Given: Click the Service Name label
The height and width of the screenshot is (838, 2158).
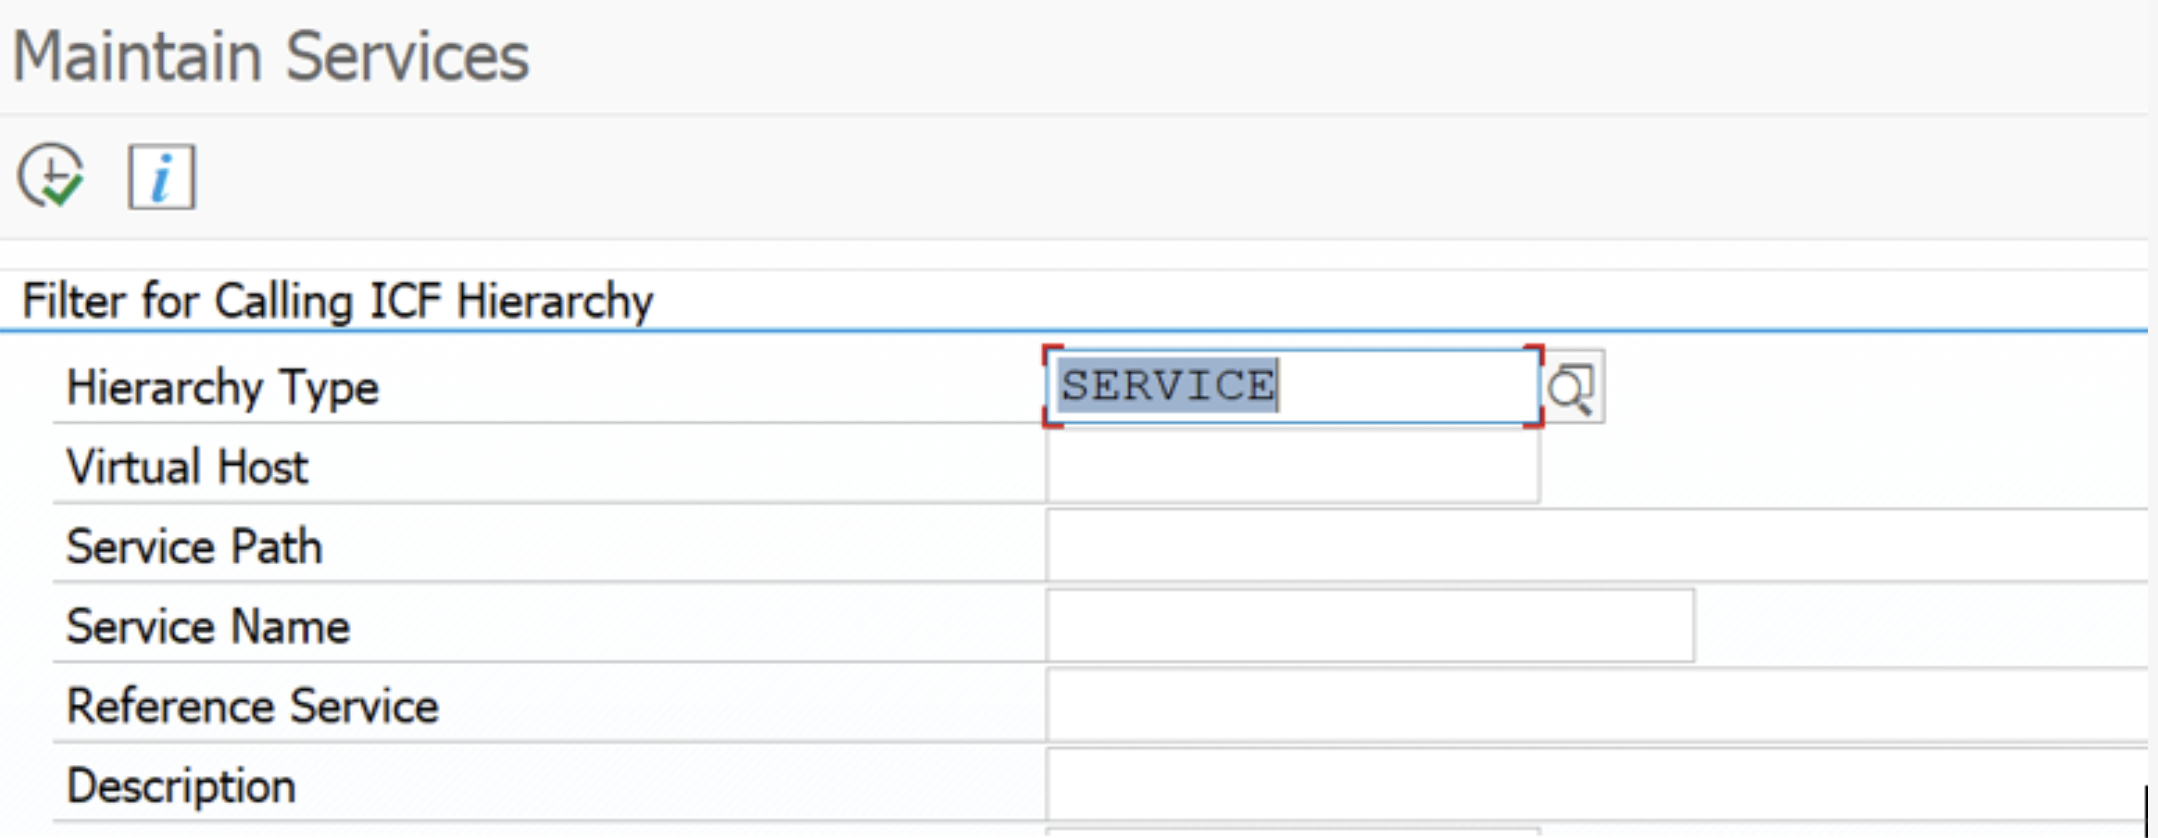Looking at the screenshot, I should [208, 627].
